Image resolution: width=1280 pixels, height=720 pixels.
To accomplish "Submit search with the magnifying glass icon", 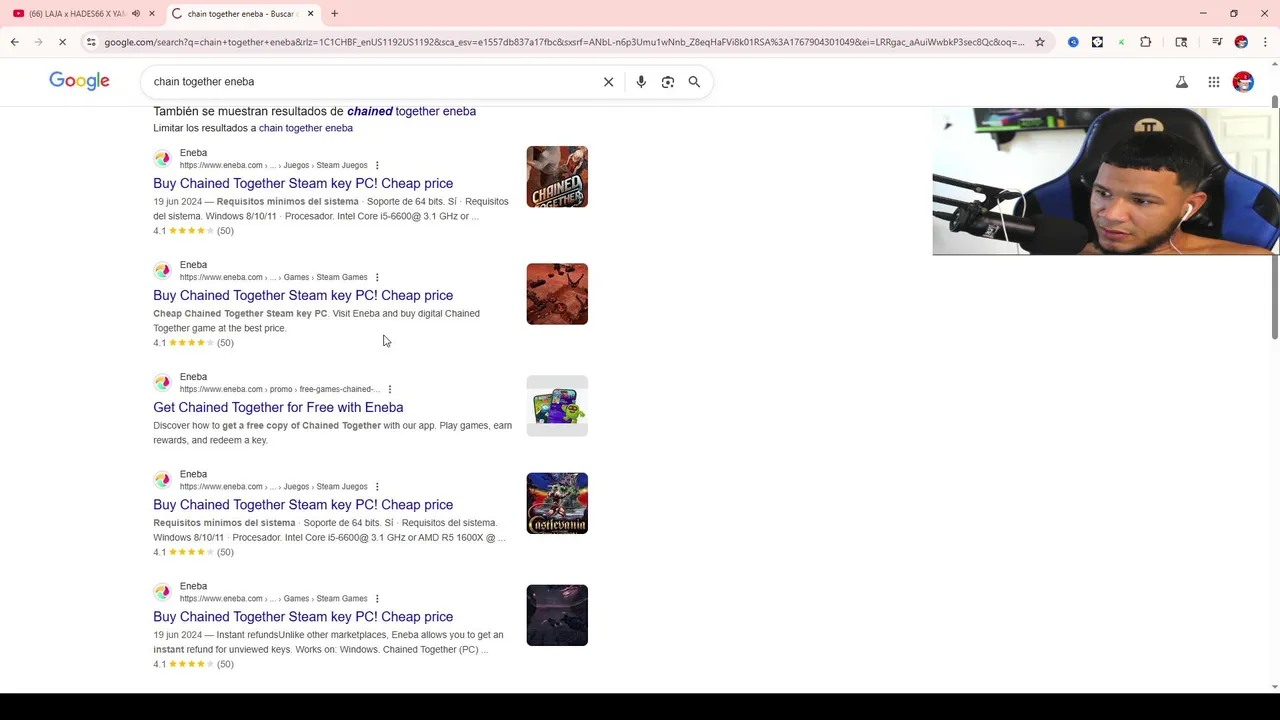I will [x=694, y=82].
